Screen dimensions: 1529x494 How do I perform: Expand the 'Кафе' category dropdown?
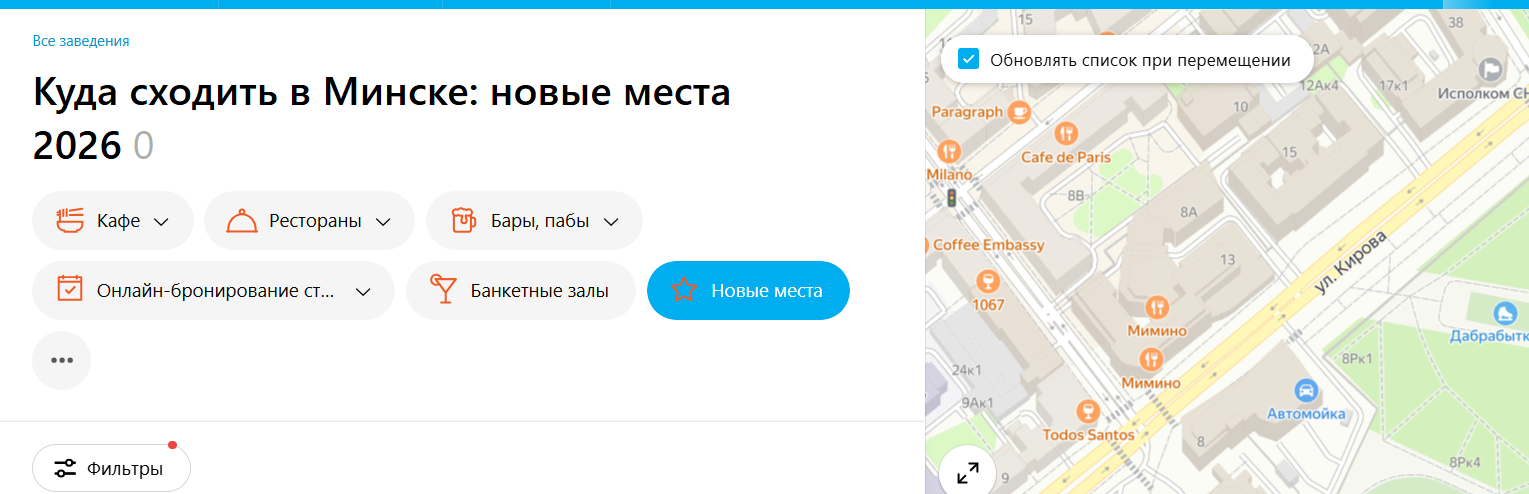click(113, 221)
